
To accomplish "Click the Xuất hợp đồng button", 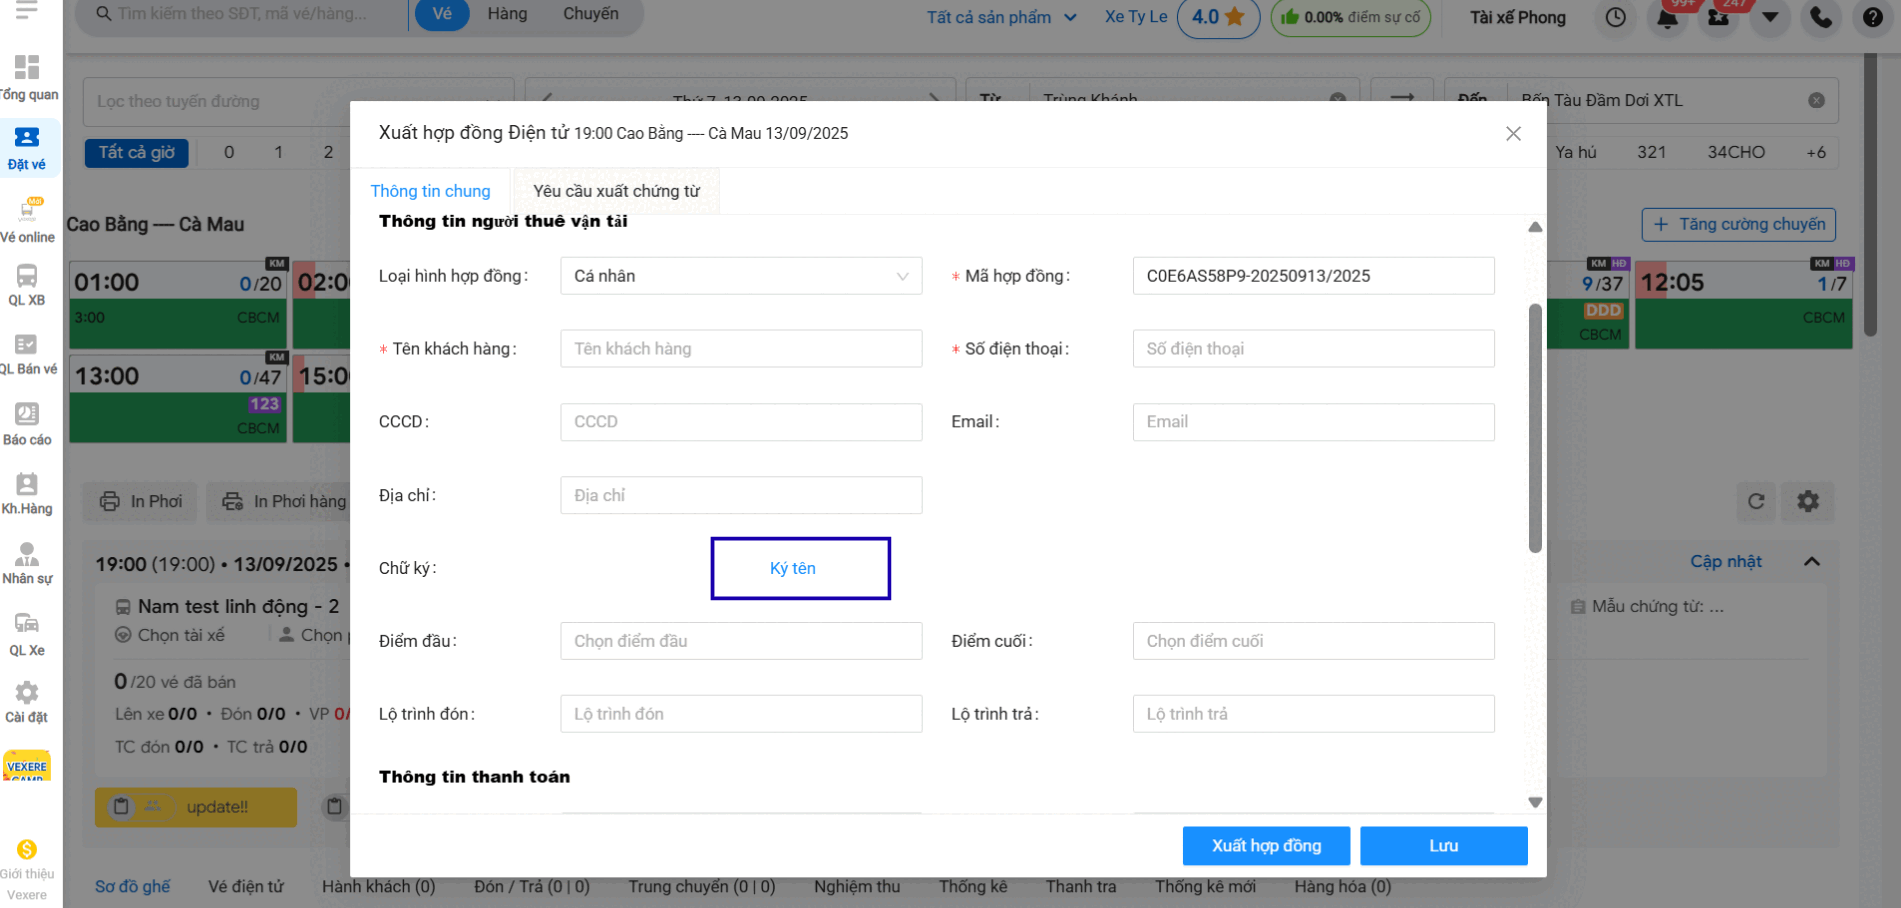I will point(1266,846).
